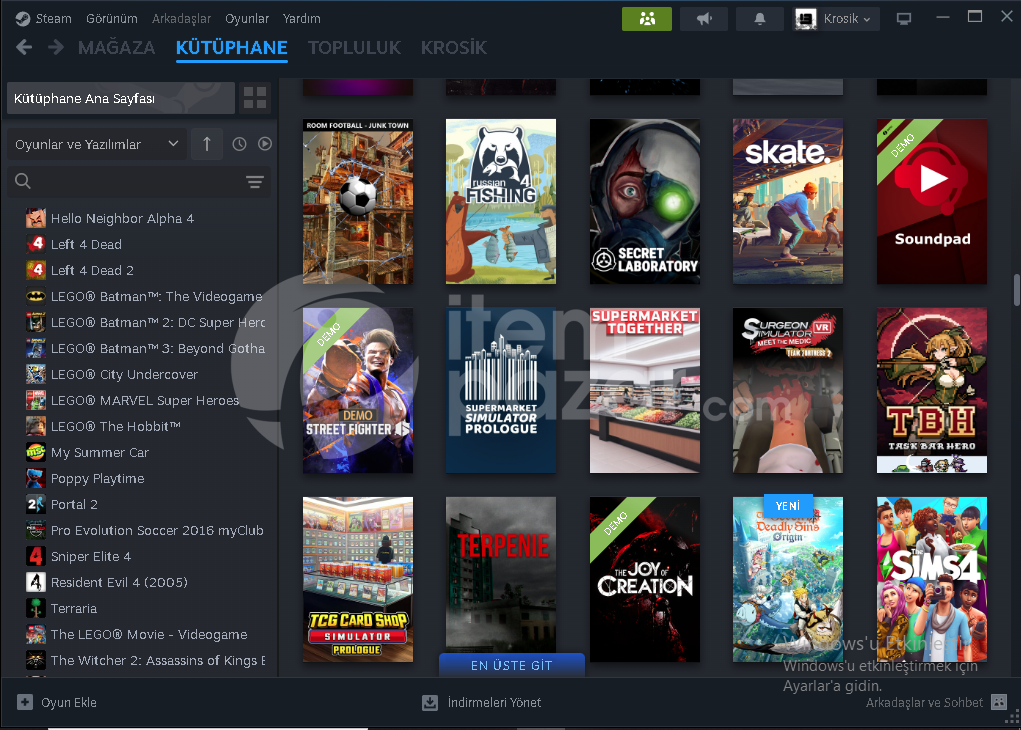Select The LEGO Movie - Videogame
This screenshot has width=1021, height=730.
[x=145, y=634]
